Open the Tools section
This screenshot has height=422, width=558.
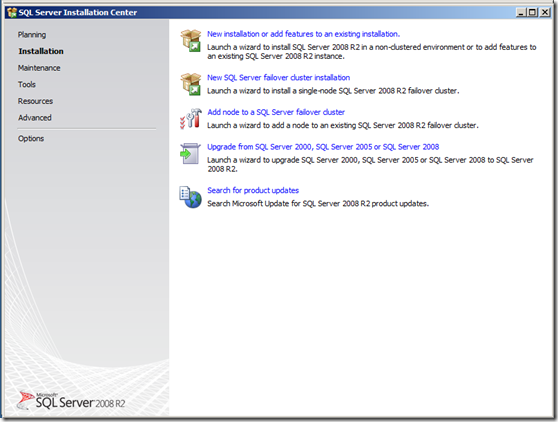pyautogui.click(x=27, y=84)
